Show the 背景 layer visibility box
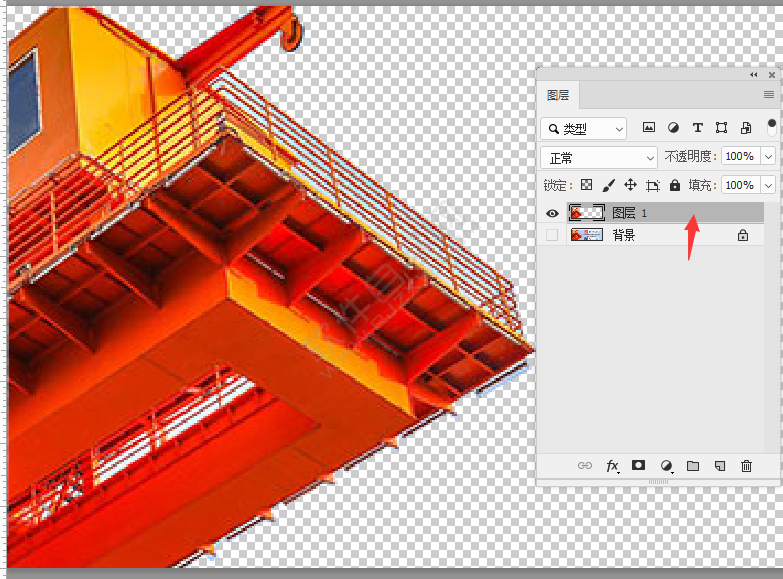This screenshot has height=579, width=783. pos(552,235)
